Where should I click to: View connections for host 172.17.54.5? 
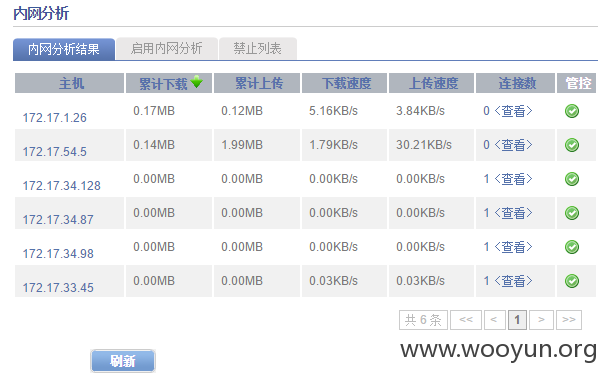click(513, 145)
